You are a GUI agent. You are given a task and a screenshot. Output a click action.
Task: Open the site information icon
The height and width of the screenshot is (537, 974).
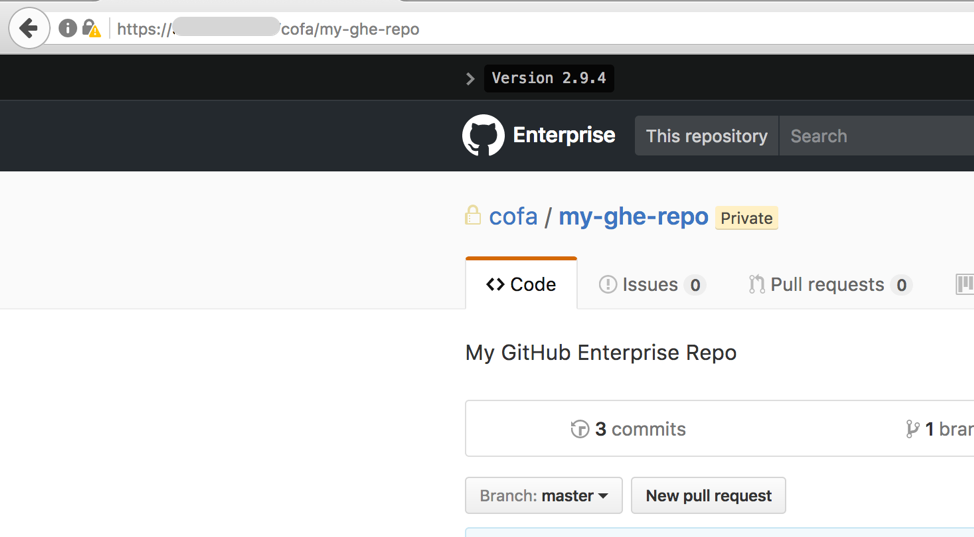(68, 28)
